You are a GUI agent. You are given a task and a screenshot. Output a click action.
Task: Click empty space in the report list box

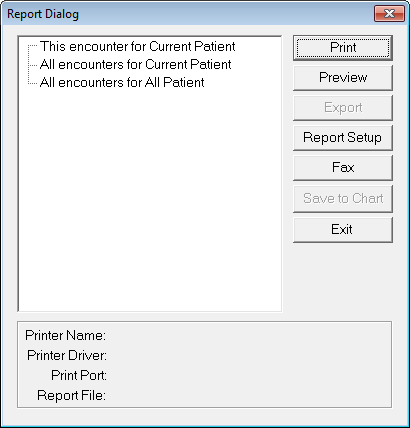[150, 200]
